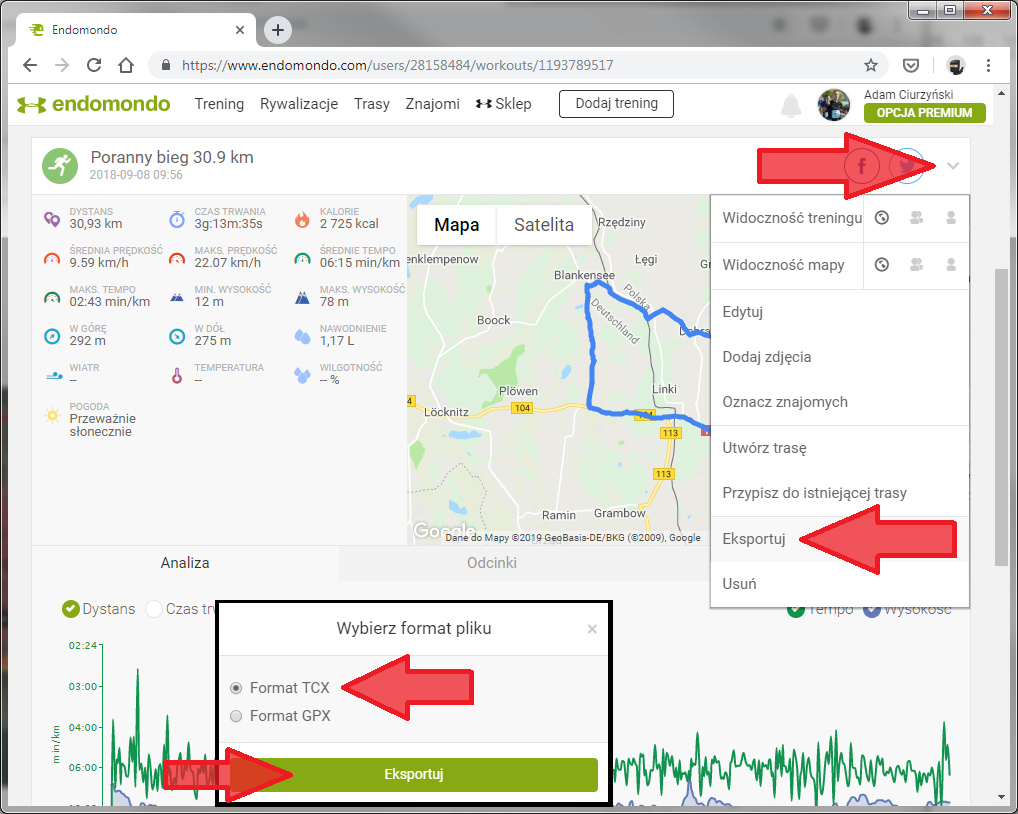1018x814 pixels.
Task: Open the Trening navigation menu
Action: [x=219, y=104]
